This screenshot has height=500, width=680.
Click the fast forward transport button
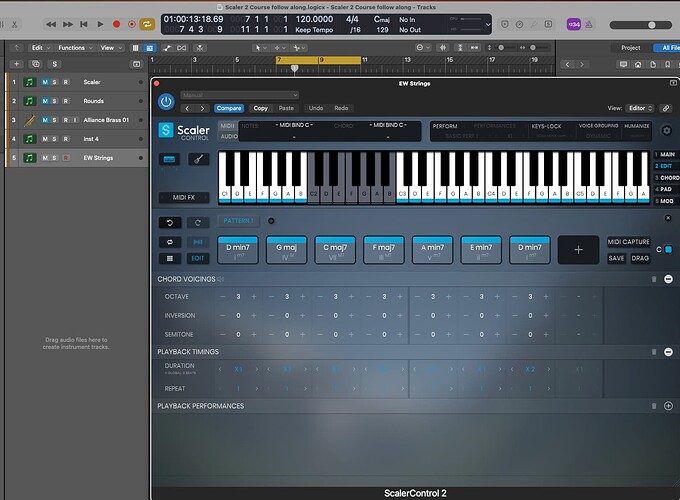[x=68, y=24]
